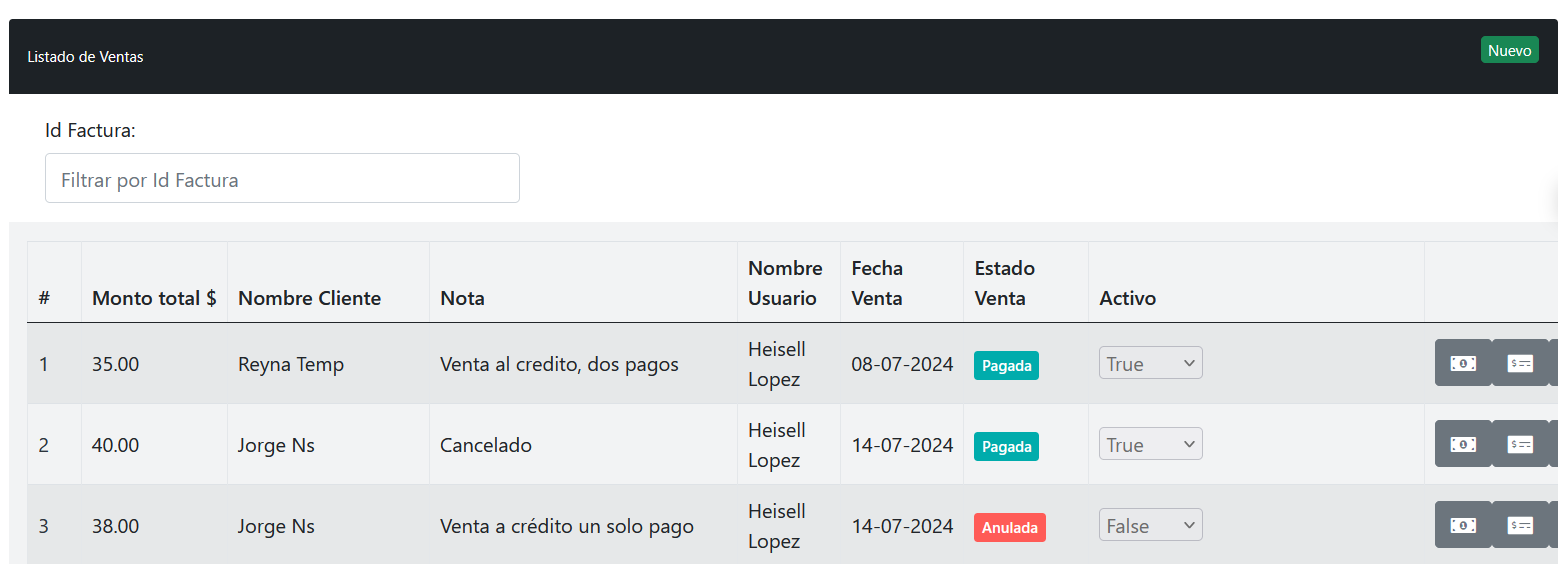Click the Listado de Ventas title
Image resolution: width=1558 pixels, height=564 pixels.
coord(85,57)
